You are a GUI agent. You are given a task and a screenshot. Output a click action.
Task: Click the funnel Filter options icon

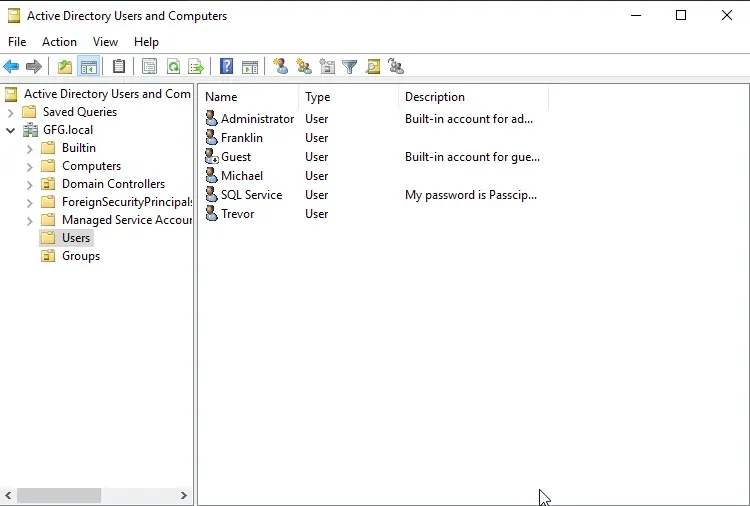pyautogui.click(x=350, y=66)
